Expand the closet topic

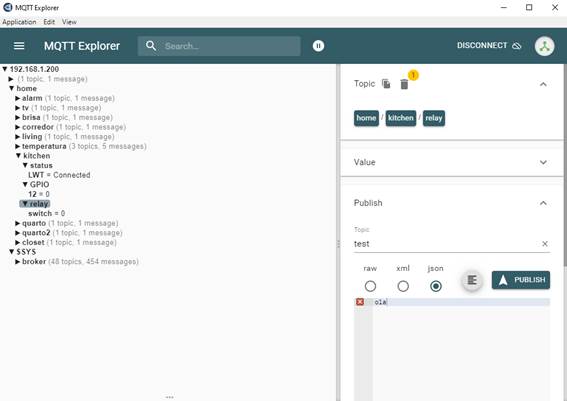point(17,242)
